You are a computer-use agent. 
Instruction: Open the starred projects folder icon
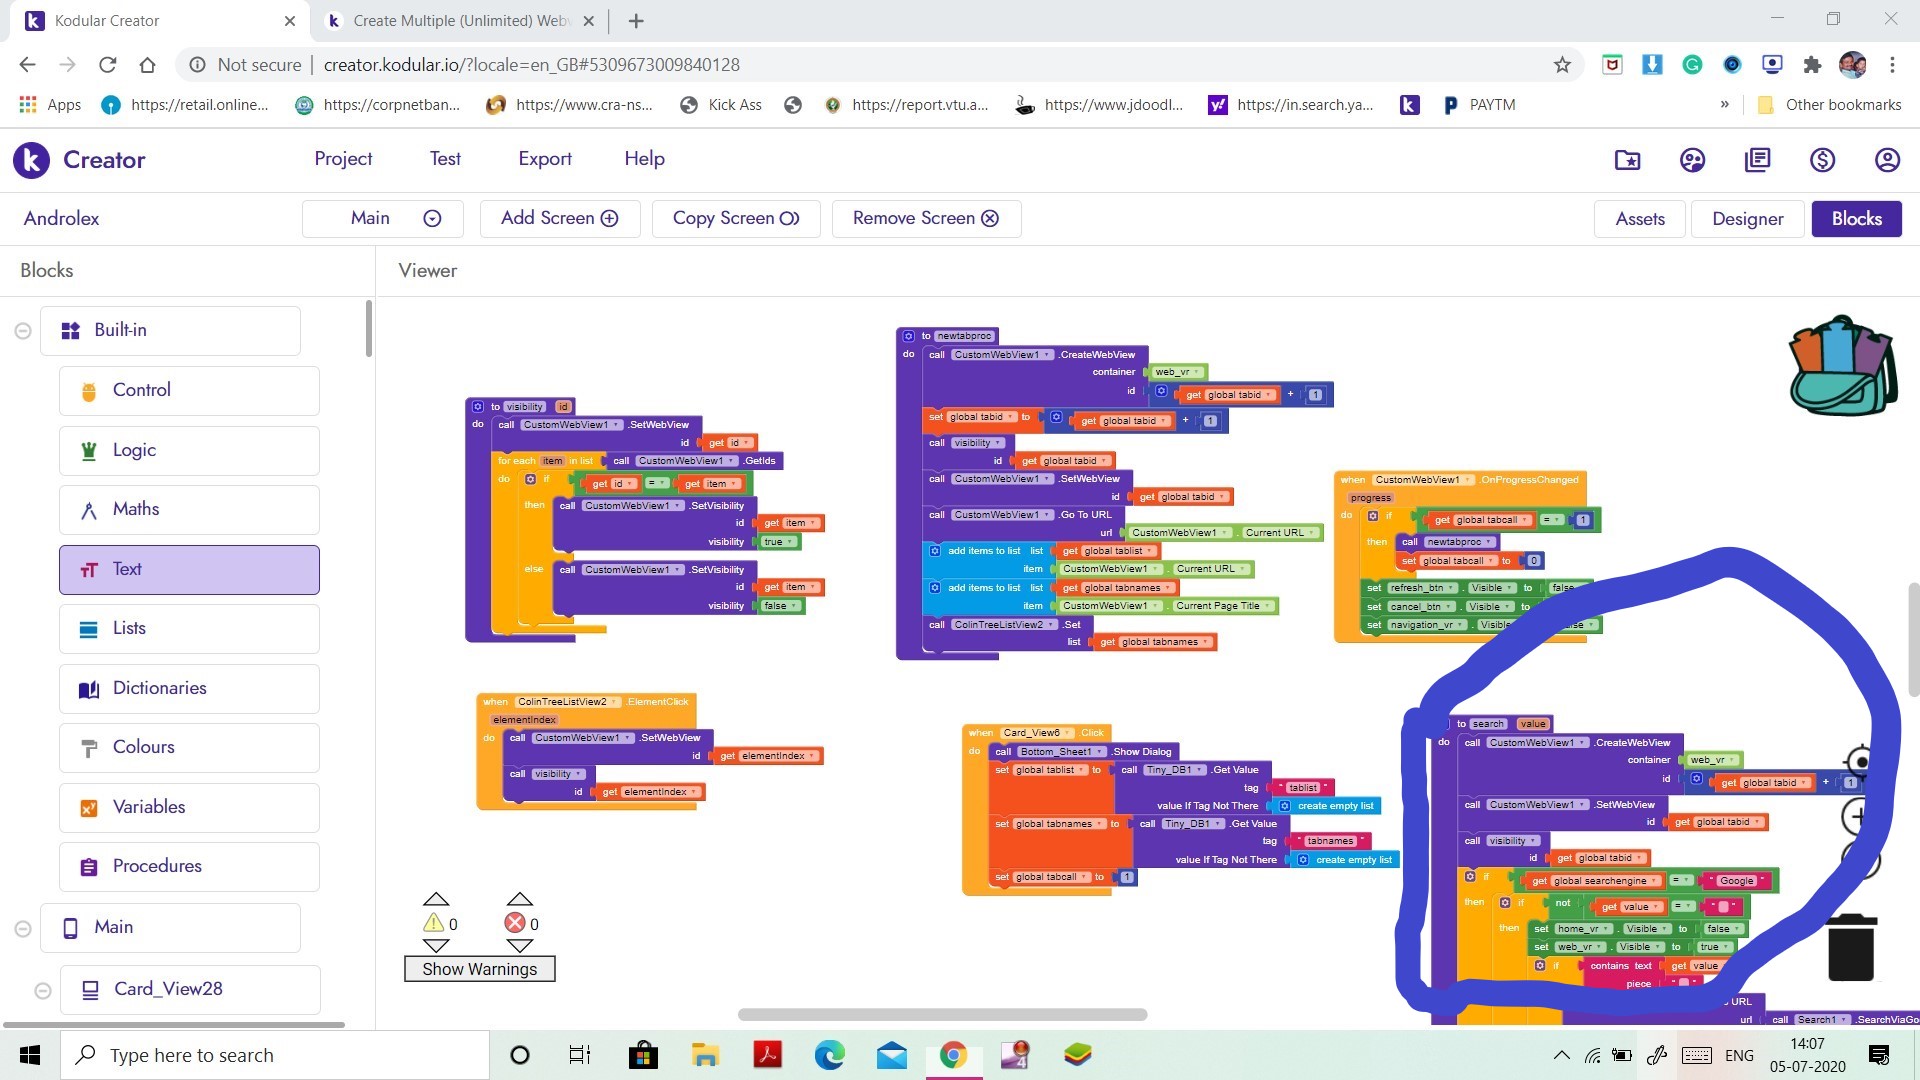(1626, 160)
